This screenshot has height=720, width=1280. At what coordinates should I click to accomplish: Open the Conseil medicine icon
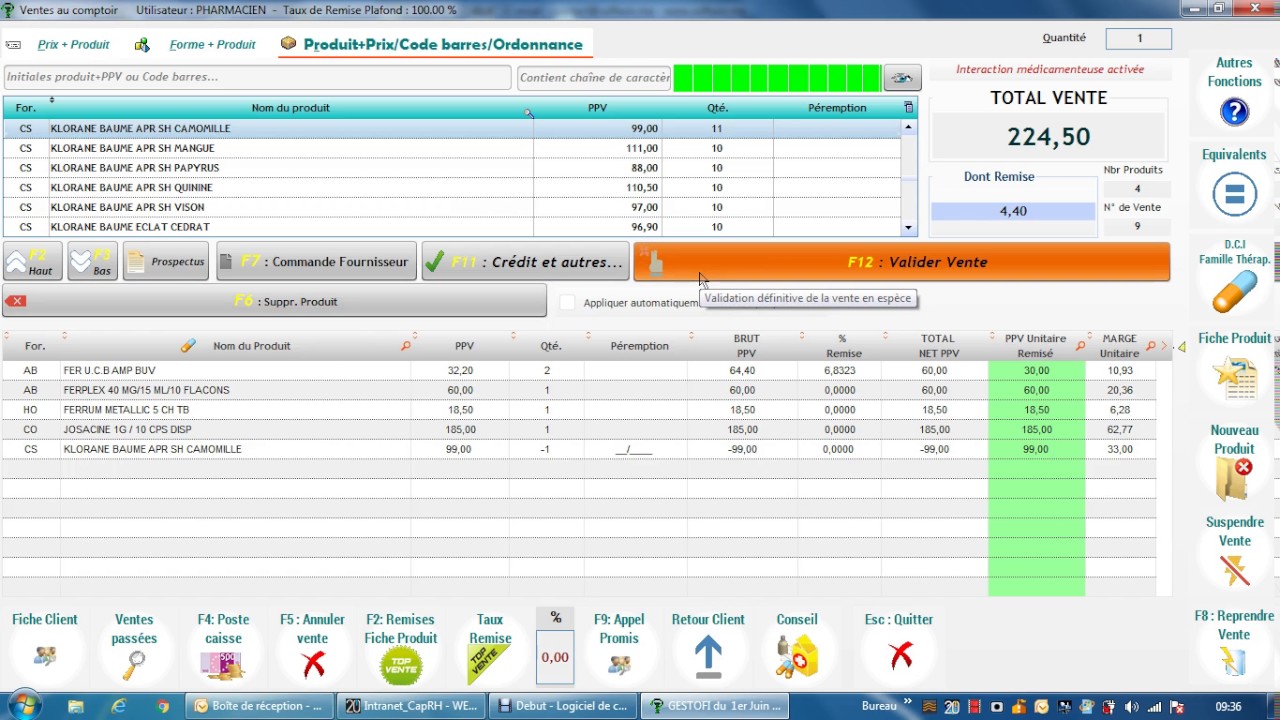point(797,658)
